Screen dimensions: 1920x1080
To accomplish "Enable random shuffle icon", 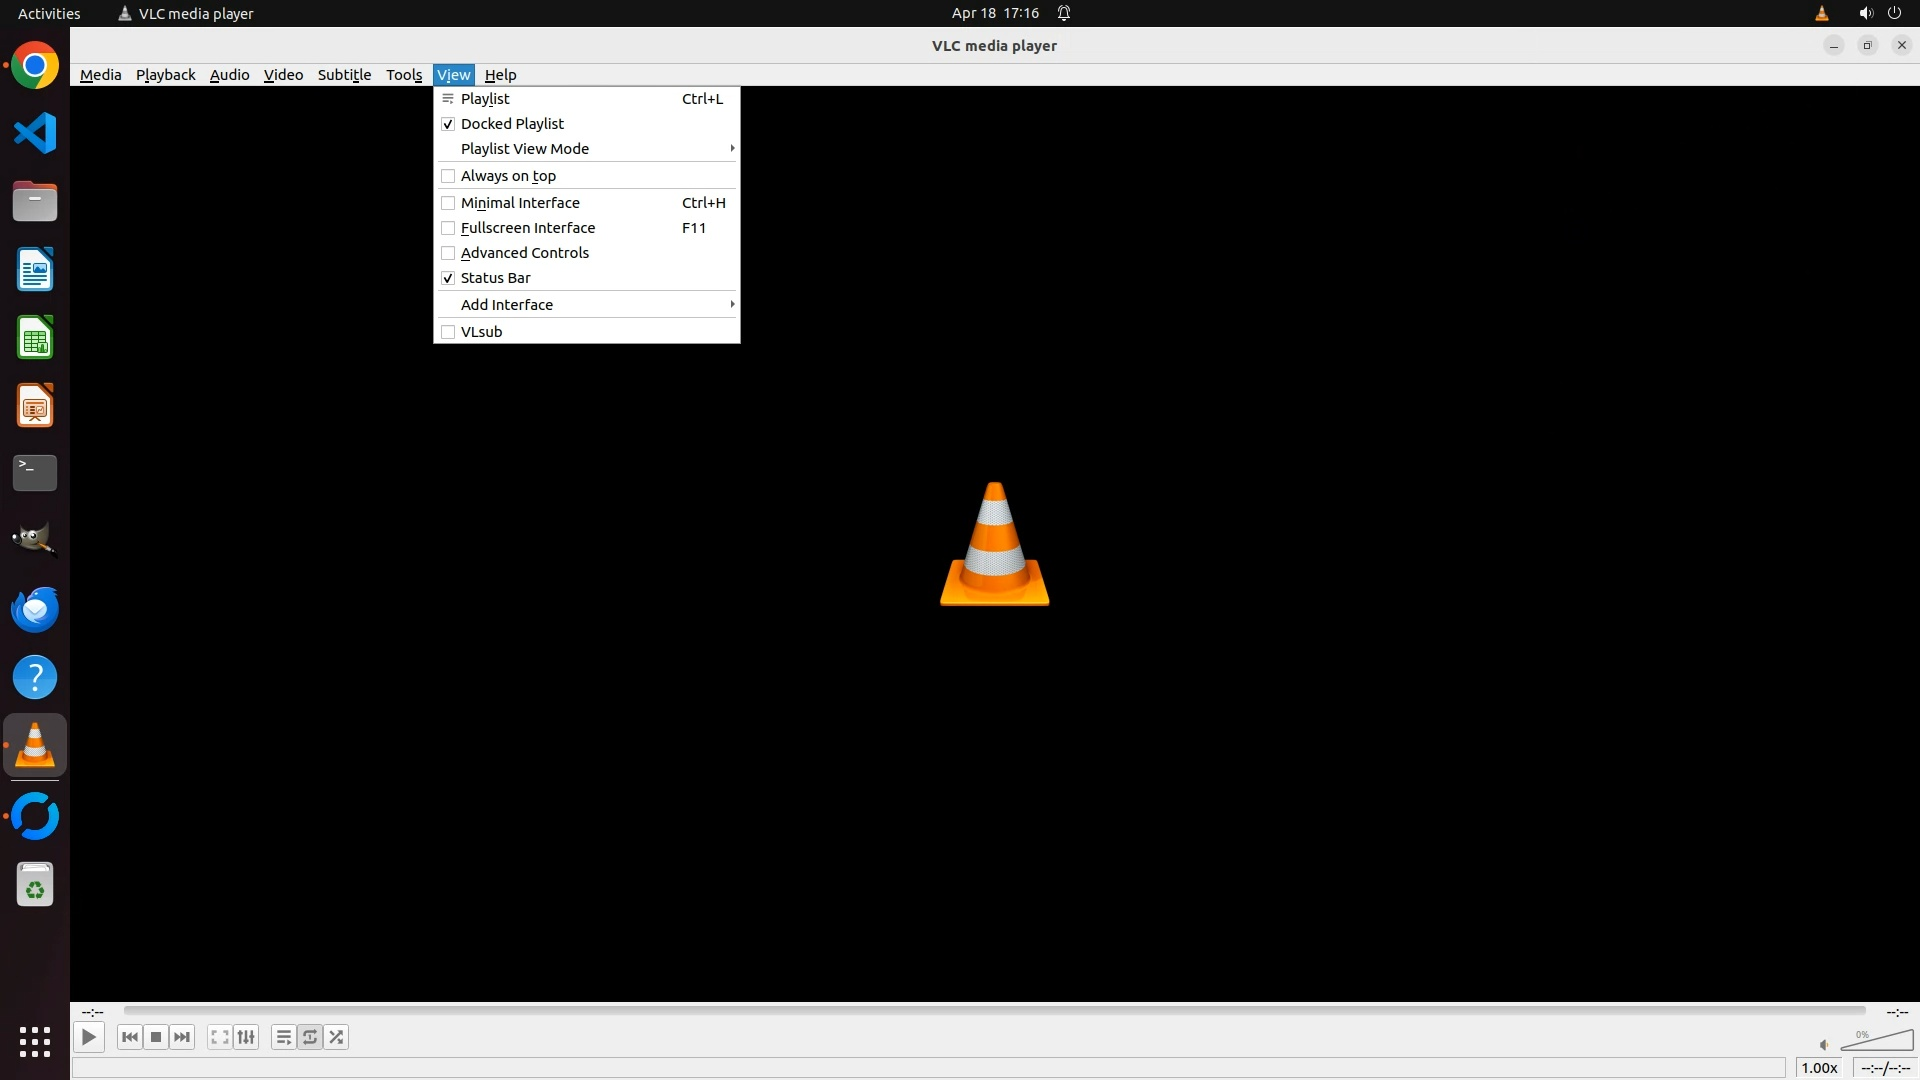I will 337,1037.
